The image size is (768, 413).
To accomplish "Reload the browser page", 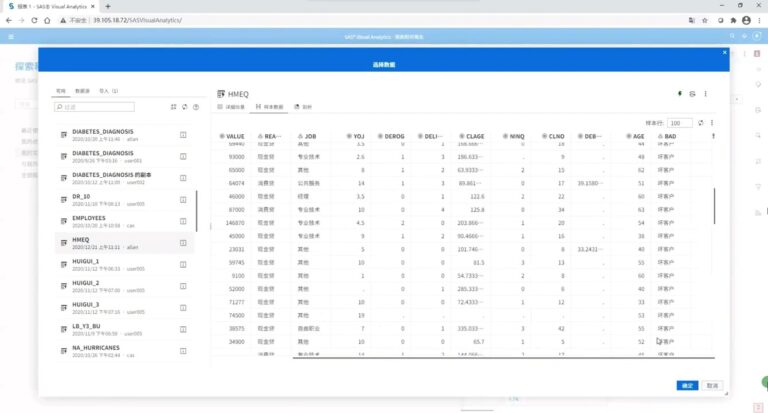I will click(34, 20).
